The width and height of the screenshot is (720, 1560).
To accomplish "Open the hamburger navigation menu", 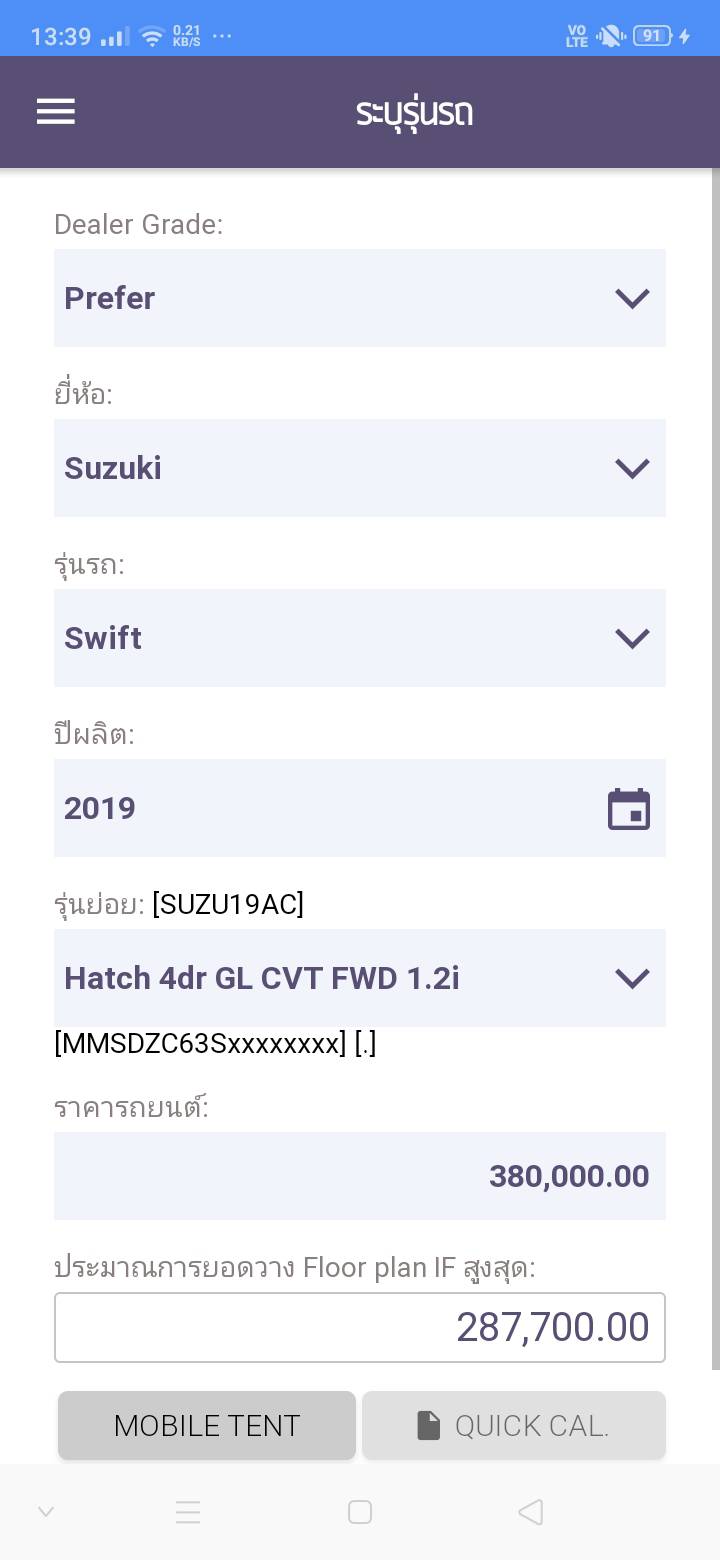I will [56, 111].
